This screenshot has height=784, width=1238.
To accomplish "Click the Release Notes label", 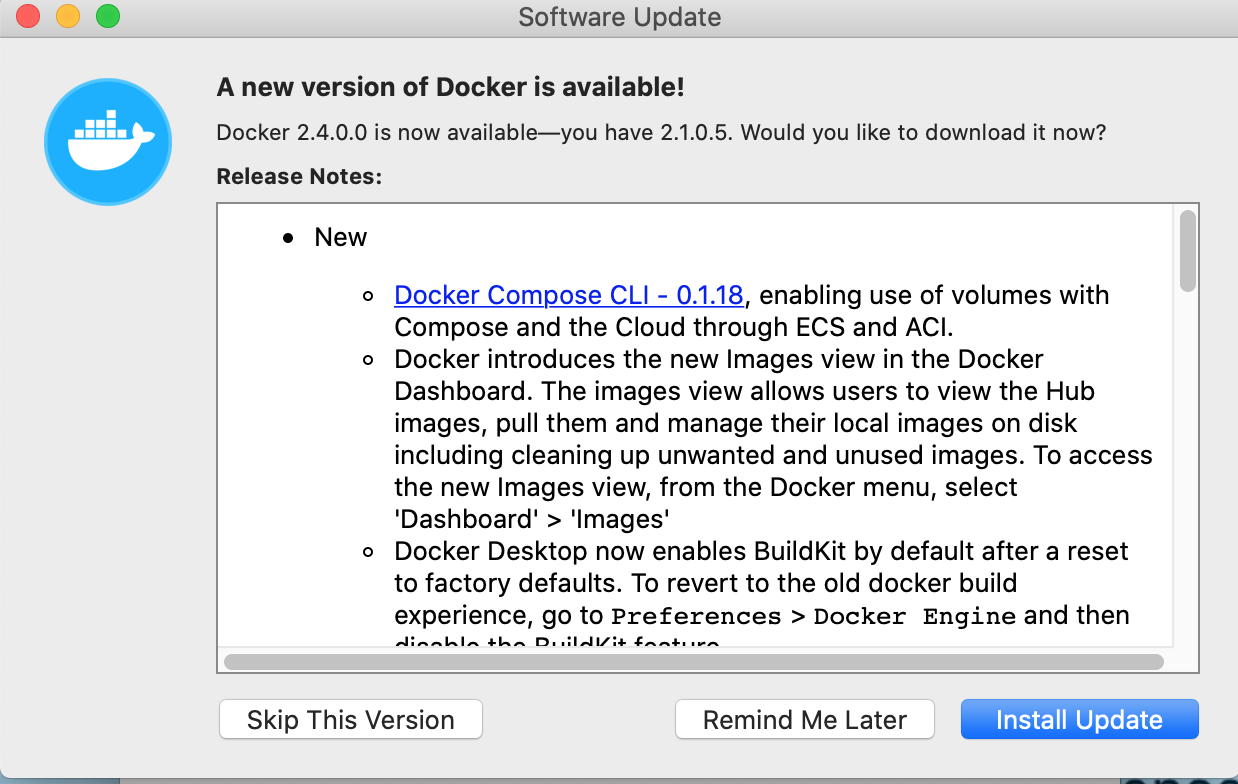I will tap(299, 177).
